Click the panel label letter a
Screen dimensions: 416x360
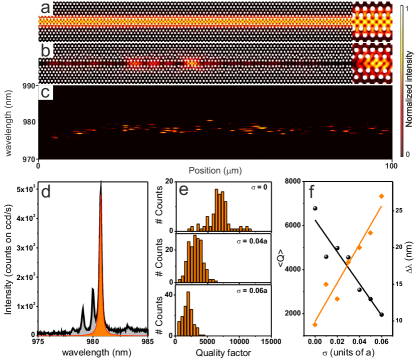coord(46,8)
